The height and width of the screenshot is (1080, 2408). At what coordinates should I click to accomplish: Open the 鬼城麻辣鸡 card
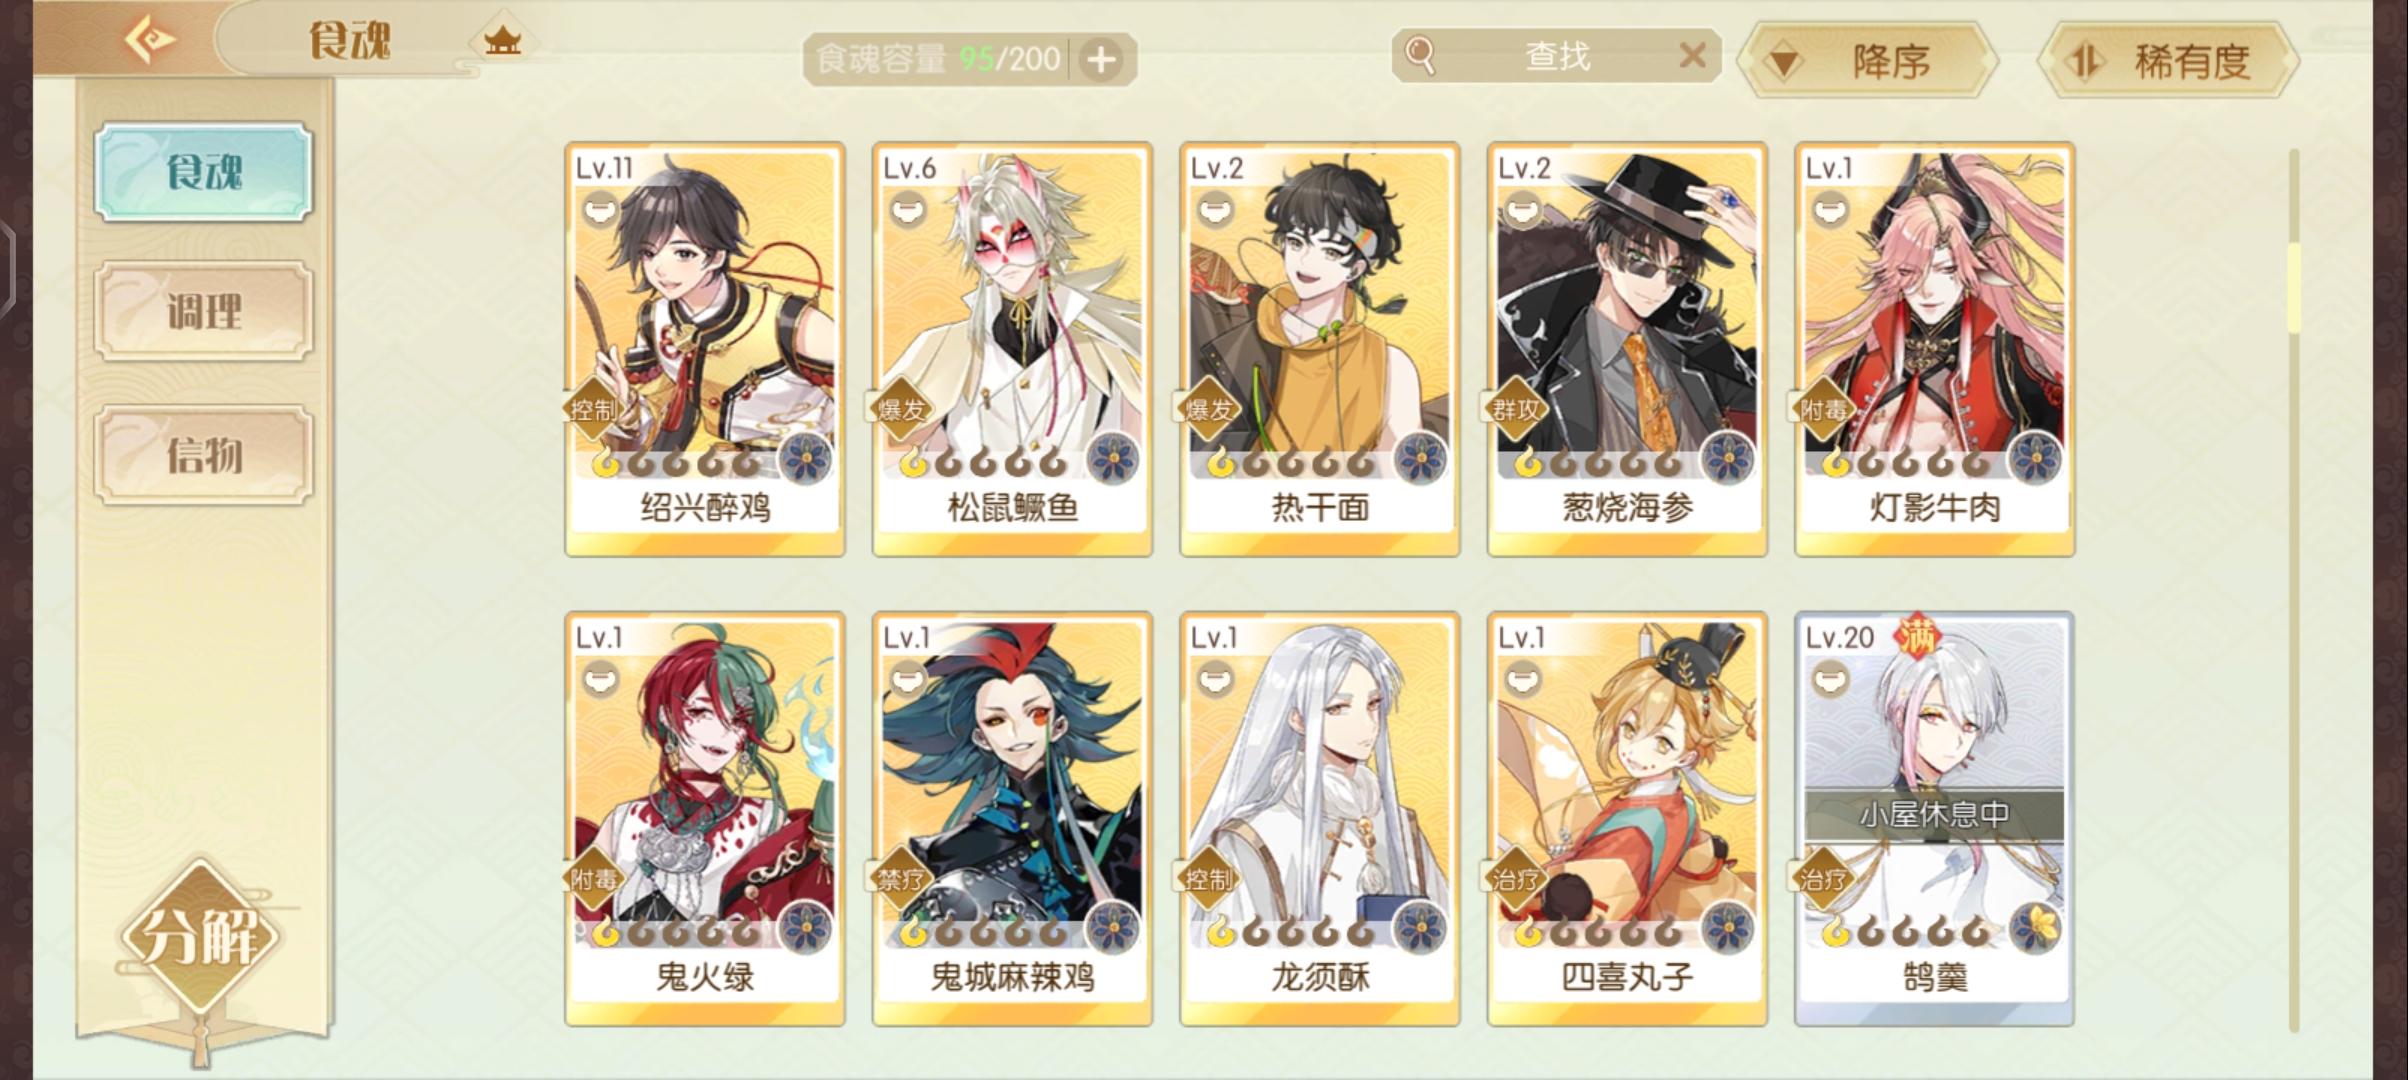tap(1012, 819)
